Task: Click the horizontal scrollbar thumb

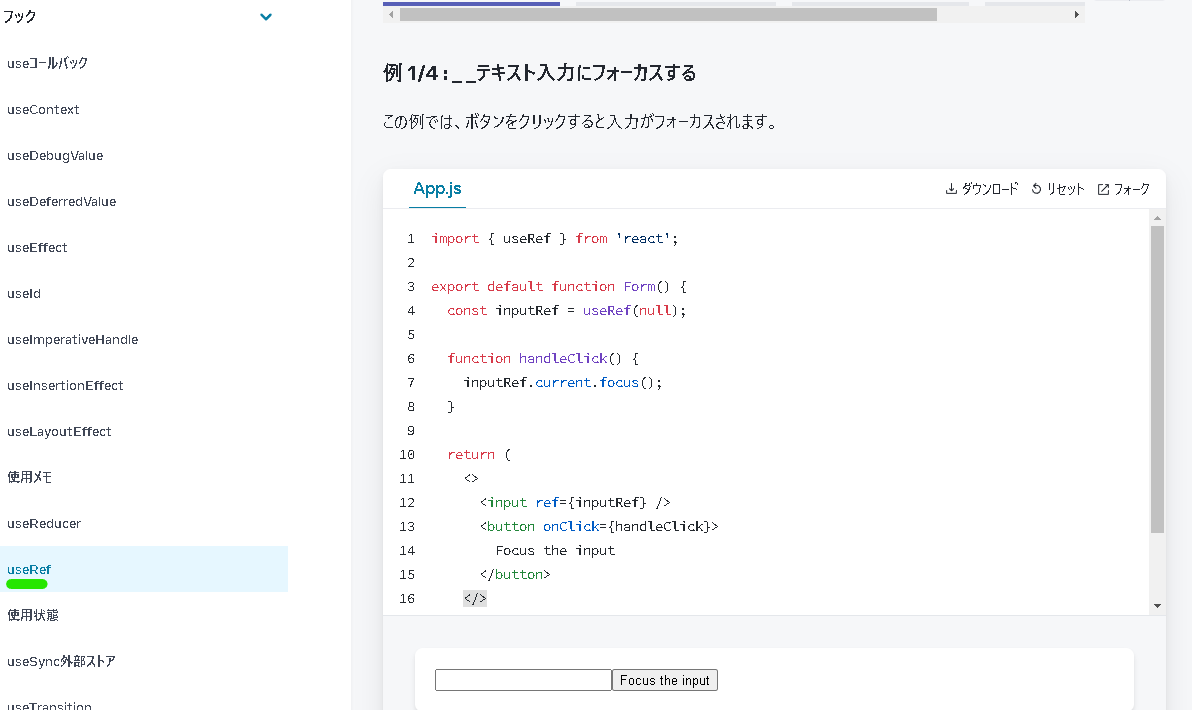Action: (668, 14)
